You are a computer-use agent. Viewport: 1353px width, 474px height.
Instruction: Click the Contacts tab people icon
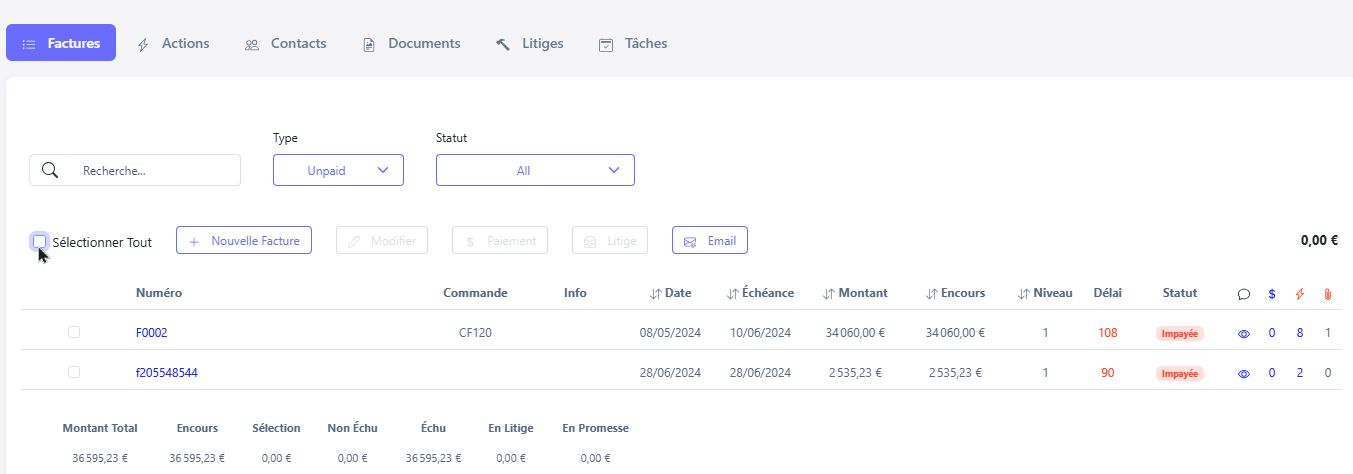(x=252, y=44)
